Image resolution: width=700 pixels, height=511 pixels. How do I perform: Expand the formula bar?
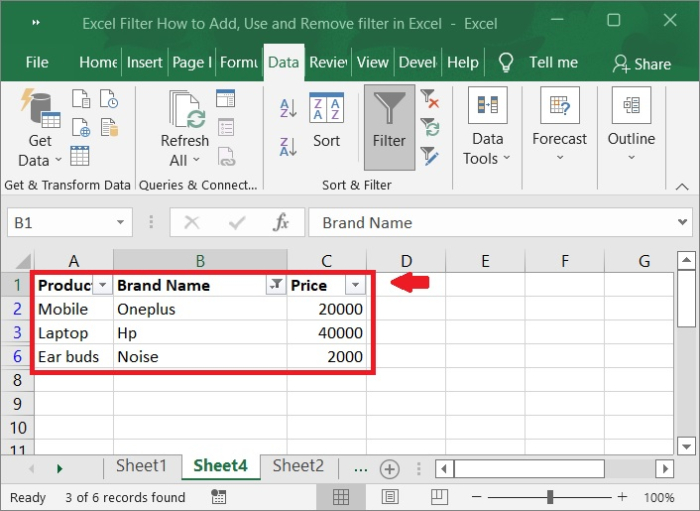pos(682,222)
